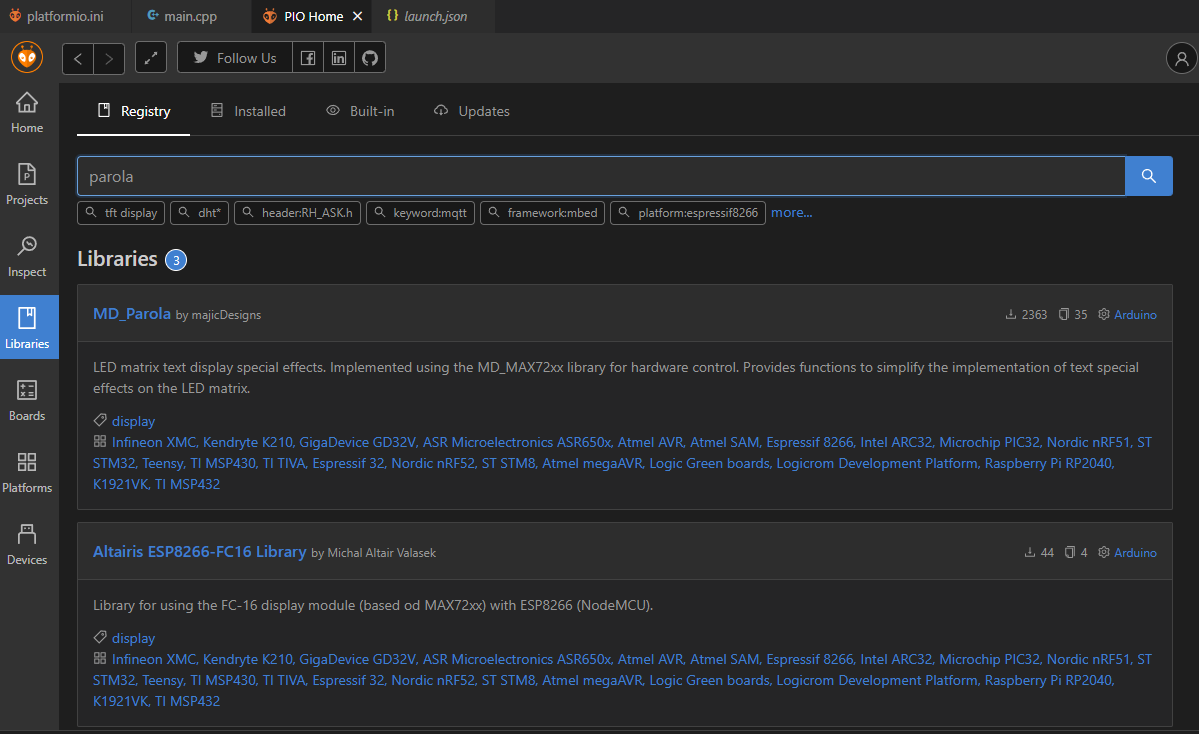Close the PIO Home tab
Viewport: 1199px width, 734px height.
pyautogui.click(x=357, y=16)
